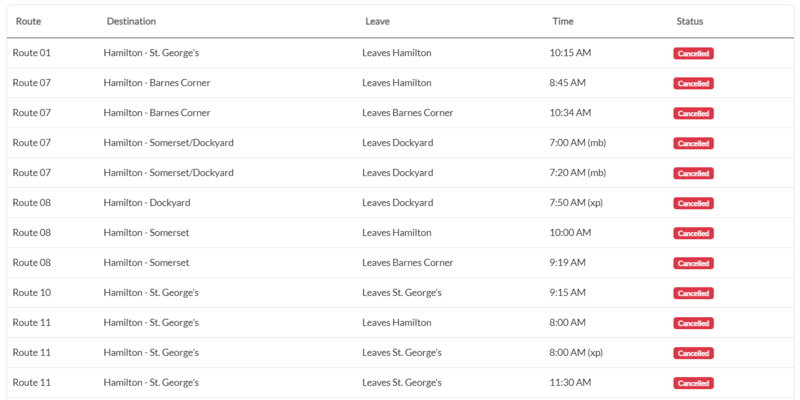Click the Time column header
This screenshot has width=800, height=400.
[x=563, y=21]
